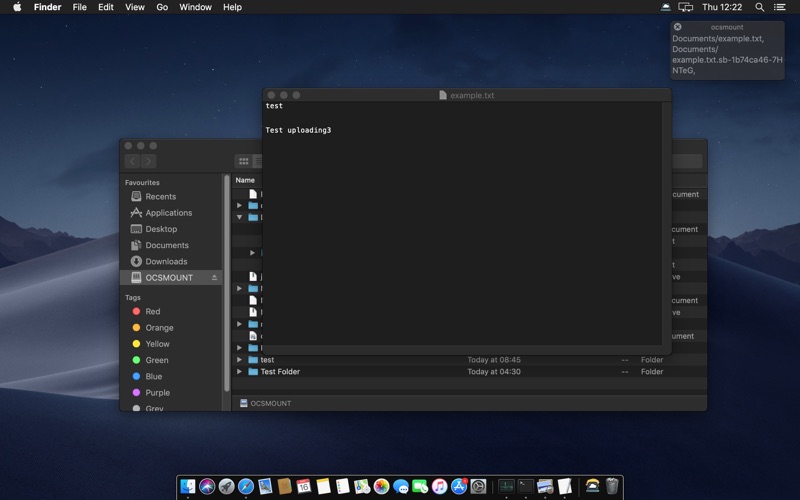This screenshot has width=800, height=500.
Task: Open the View menu
Action: pos(135,7)
